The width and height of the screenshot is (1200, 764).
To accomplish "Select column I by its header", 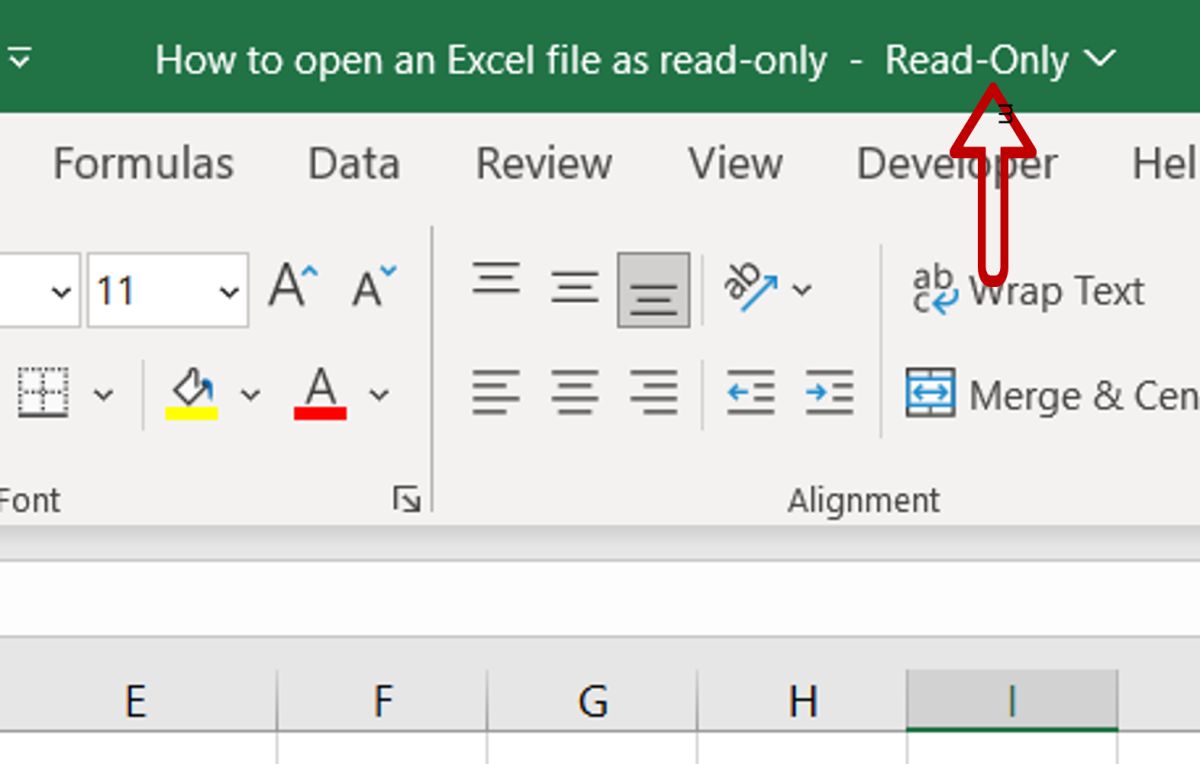I will (1012, 702).
